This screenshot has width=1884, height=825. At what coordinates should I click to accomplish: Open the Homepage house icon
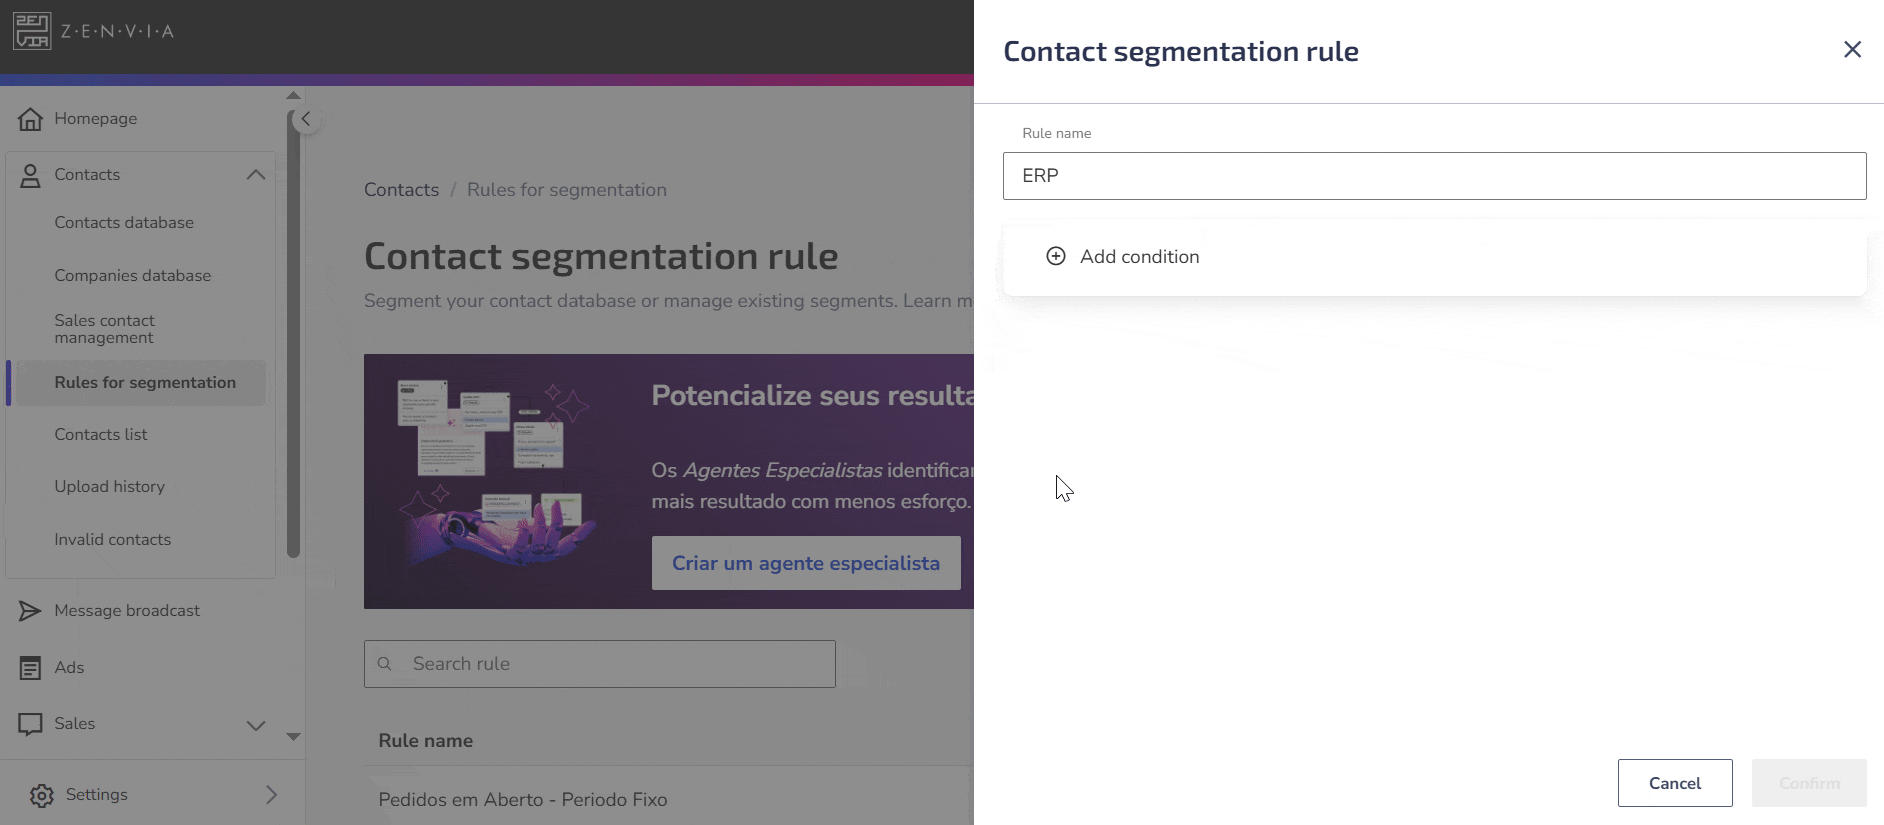tap(31, 119)
